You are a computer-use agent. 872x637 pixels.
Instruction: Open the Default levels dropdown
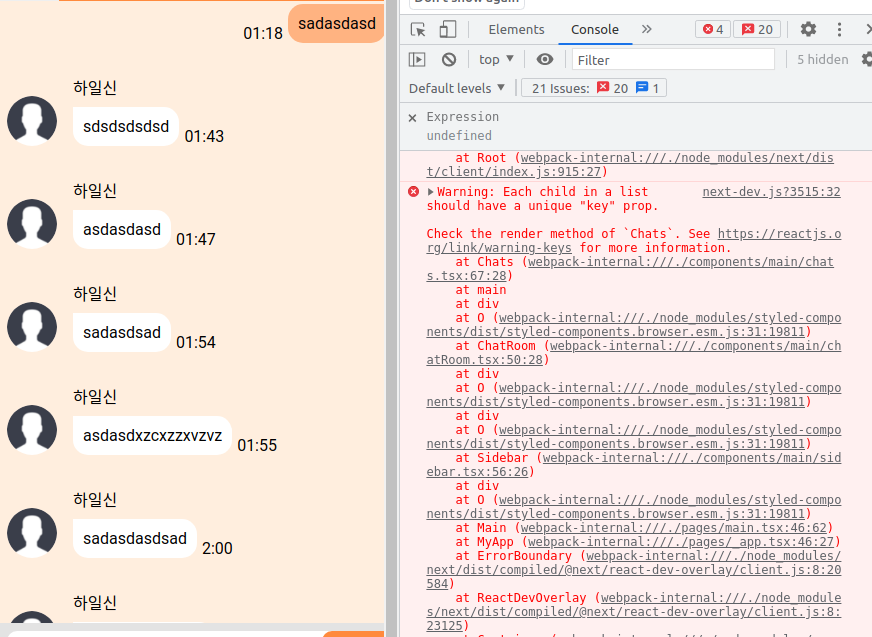click(457, 88)
